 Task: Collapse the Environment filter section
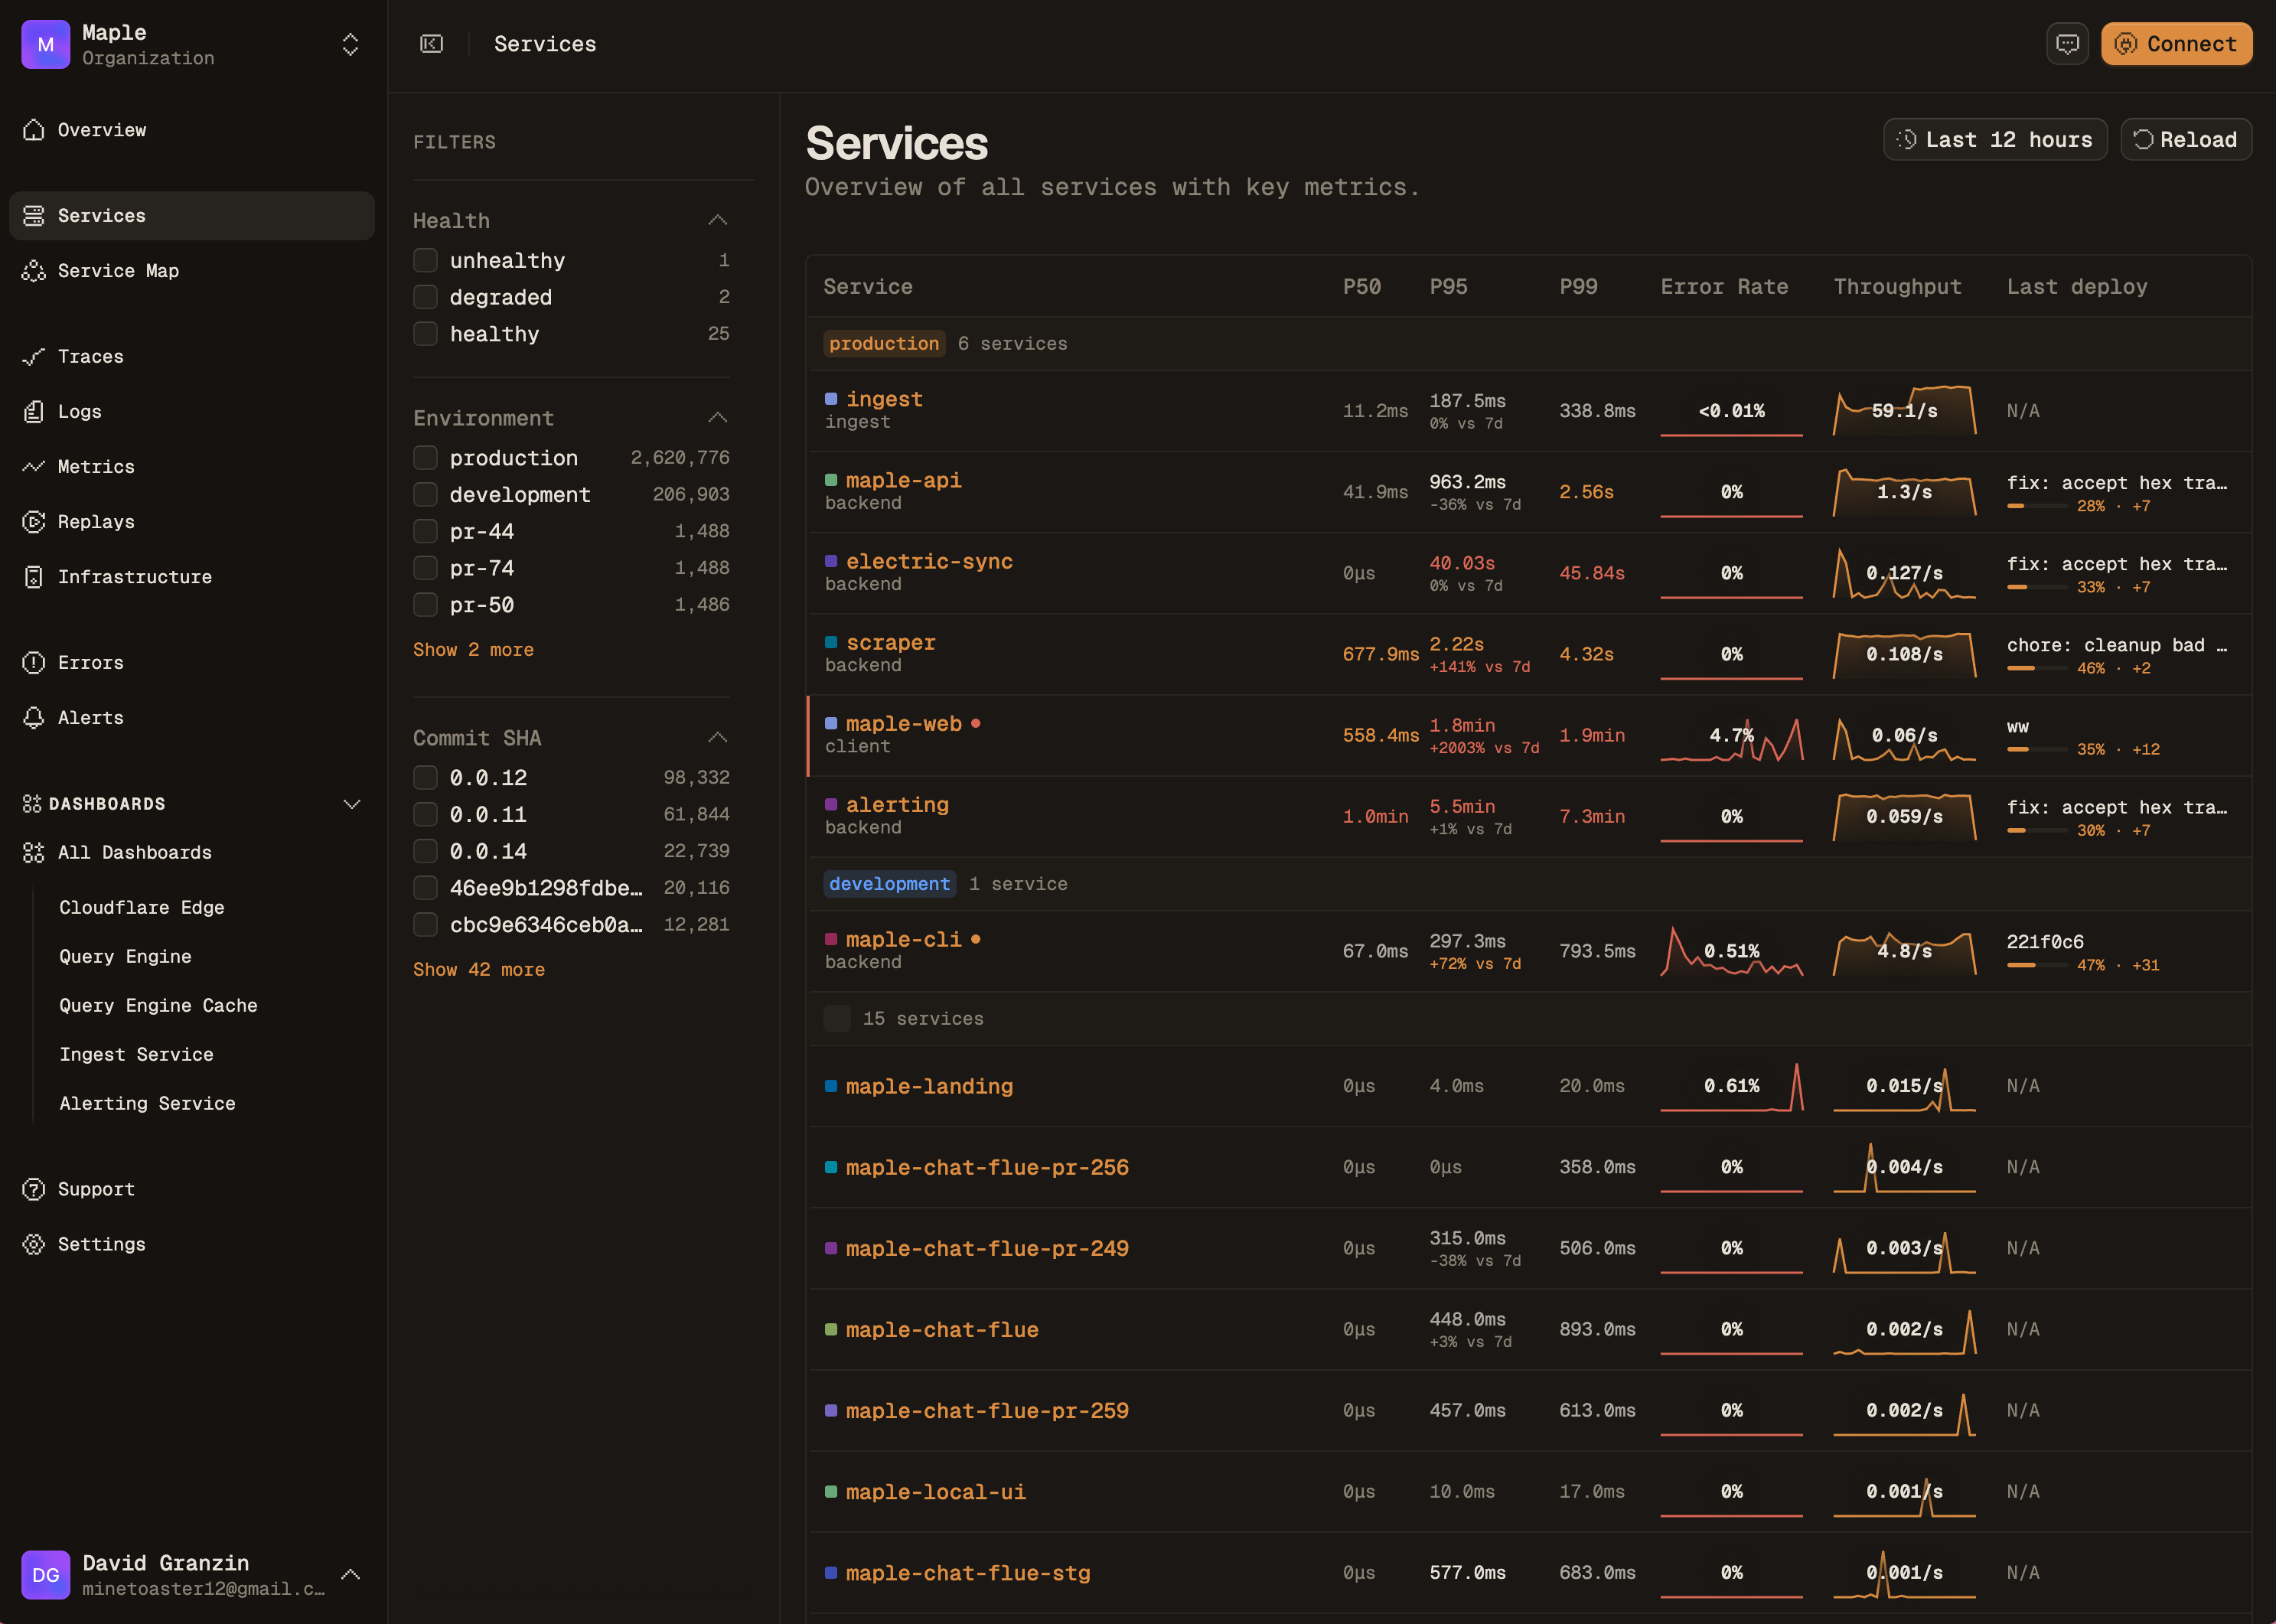pos(717,418)
